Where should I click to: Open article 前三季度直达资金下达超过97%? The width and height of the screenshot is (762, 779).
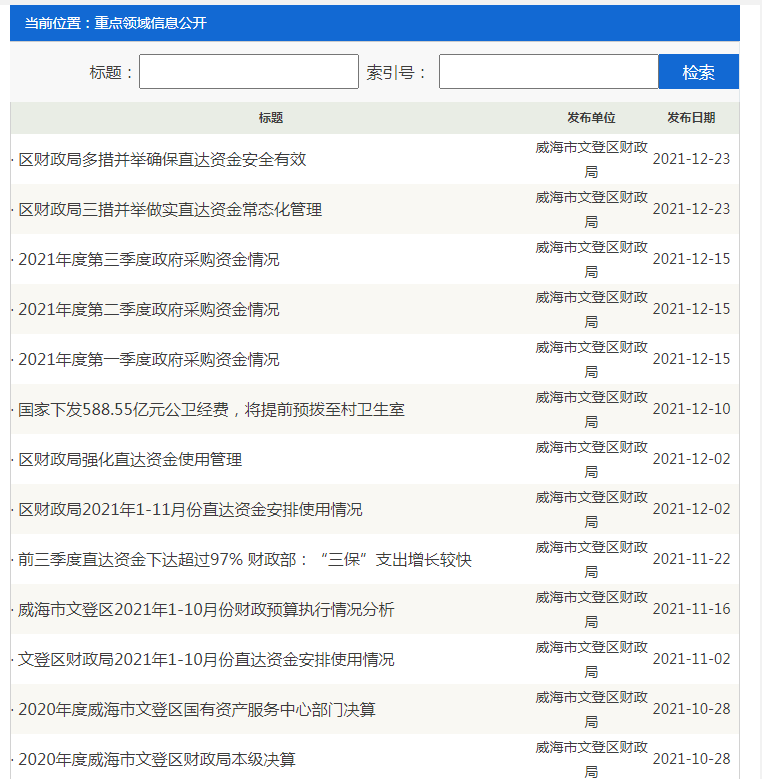[x=244, y=560]
